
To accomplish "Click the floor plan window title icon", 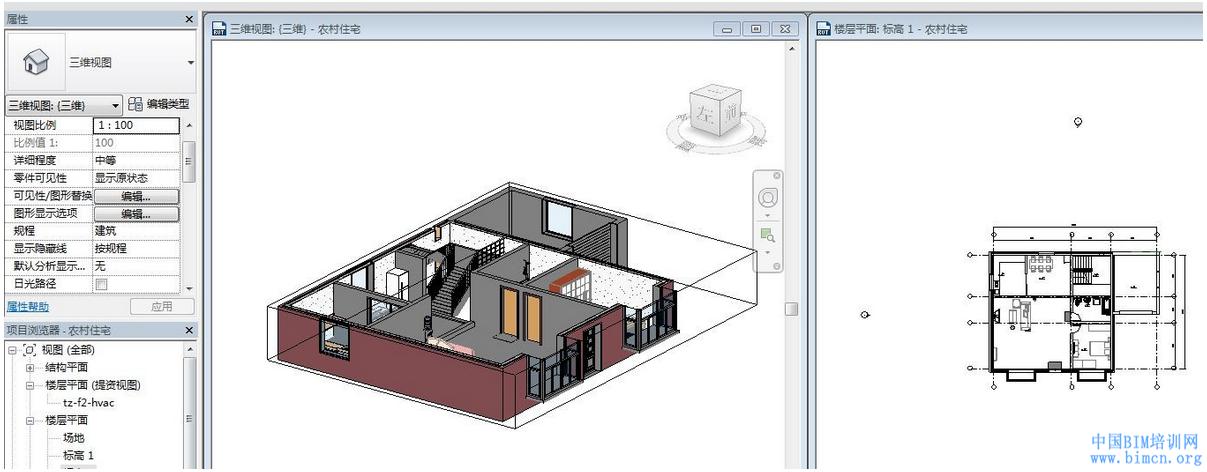I will pos(824,29).
